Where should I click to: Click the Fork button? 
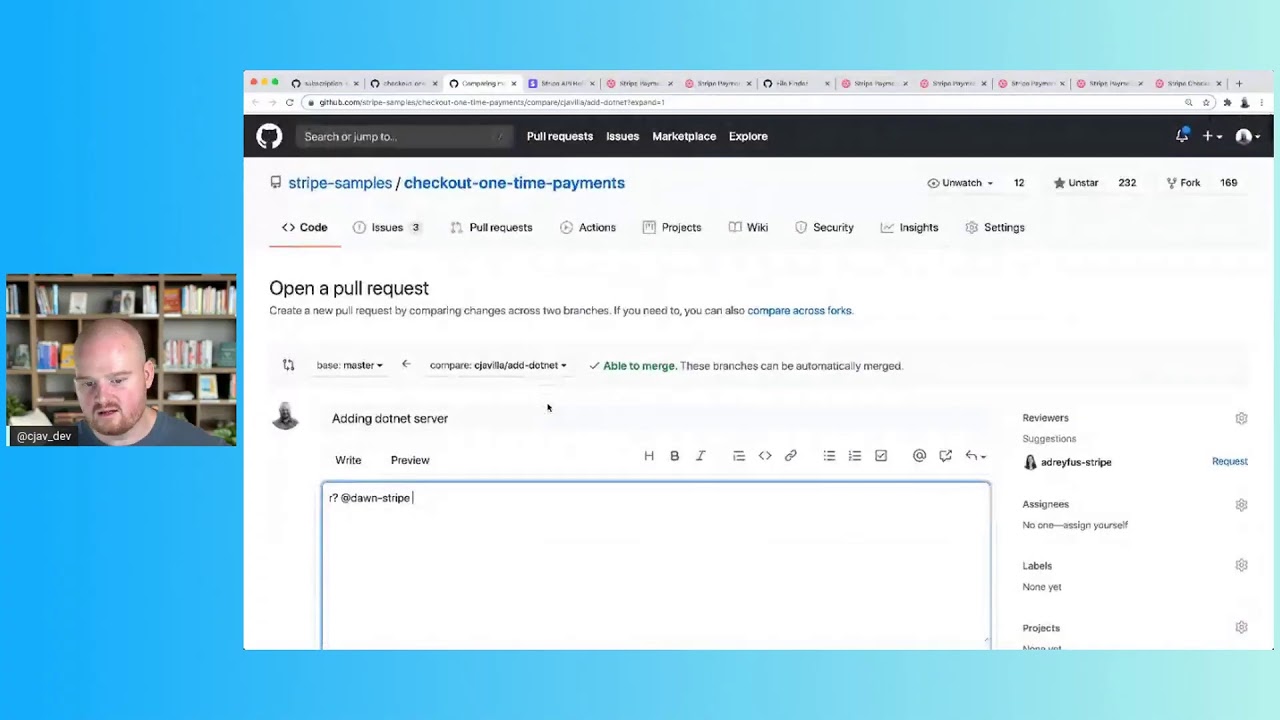click(1184, 183)
